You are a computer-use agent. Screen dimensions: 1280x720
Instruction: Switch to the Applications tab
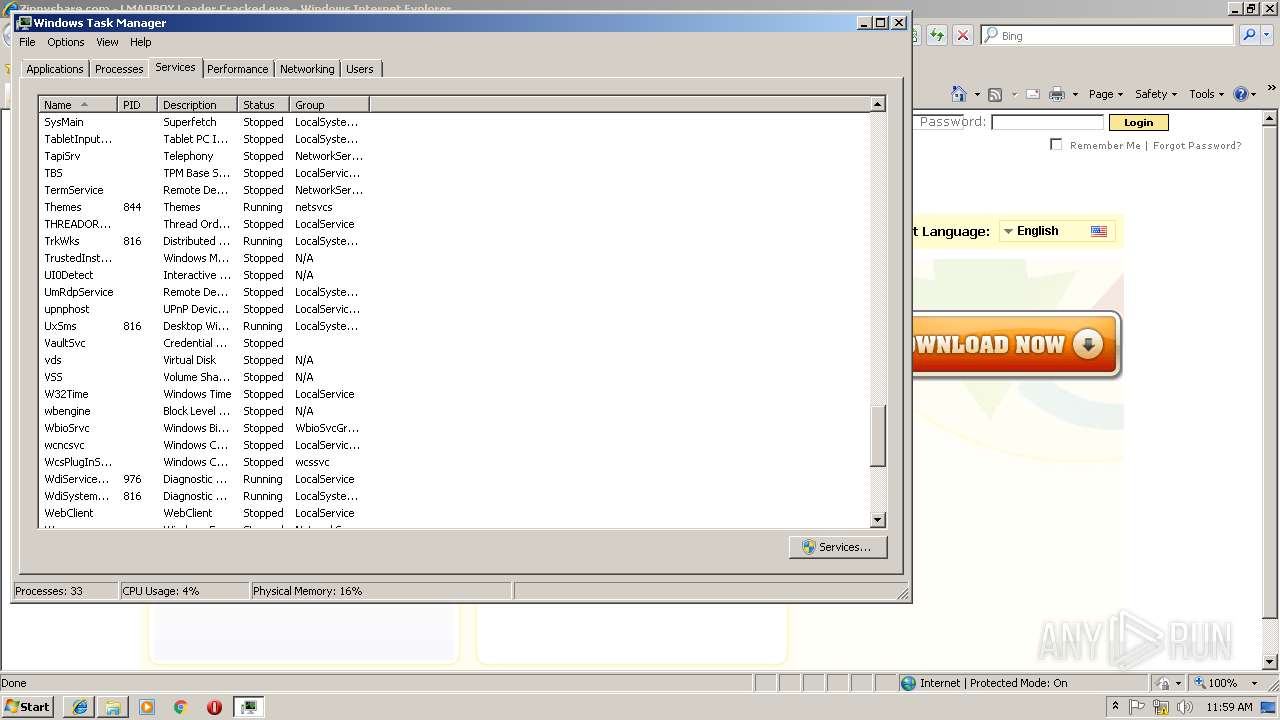coord(54,69)
